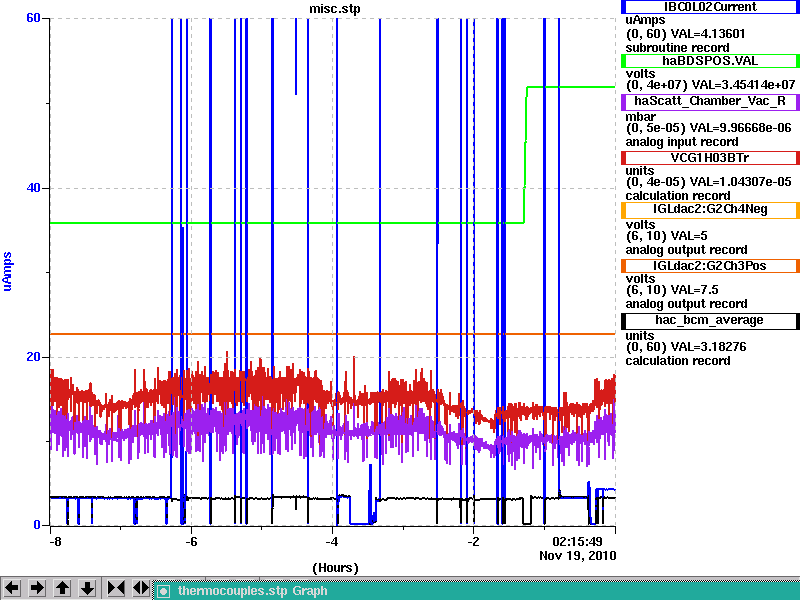This screenshot has width=800, height=600.
Task: Click the VAL=4.13601 range line
Action: coord(685,34)
